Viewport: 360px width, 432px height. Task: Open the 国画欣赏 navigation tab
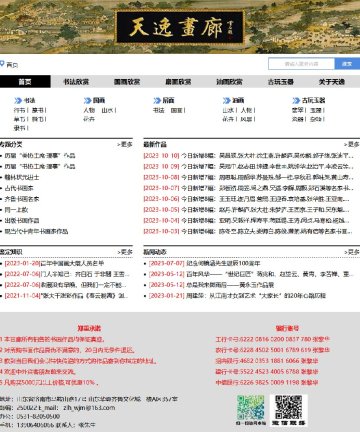coord(127,82)
